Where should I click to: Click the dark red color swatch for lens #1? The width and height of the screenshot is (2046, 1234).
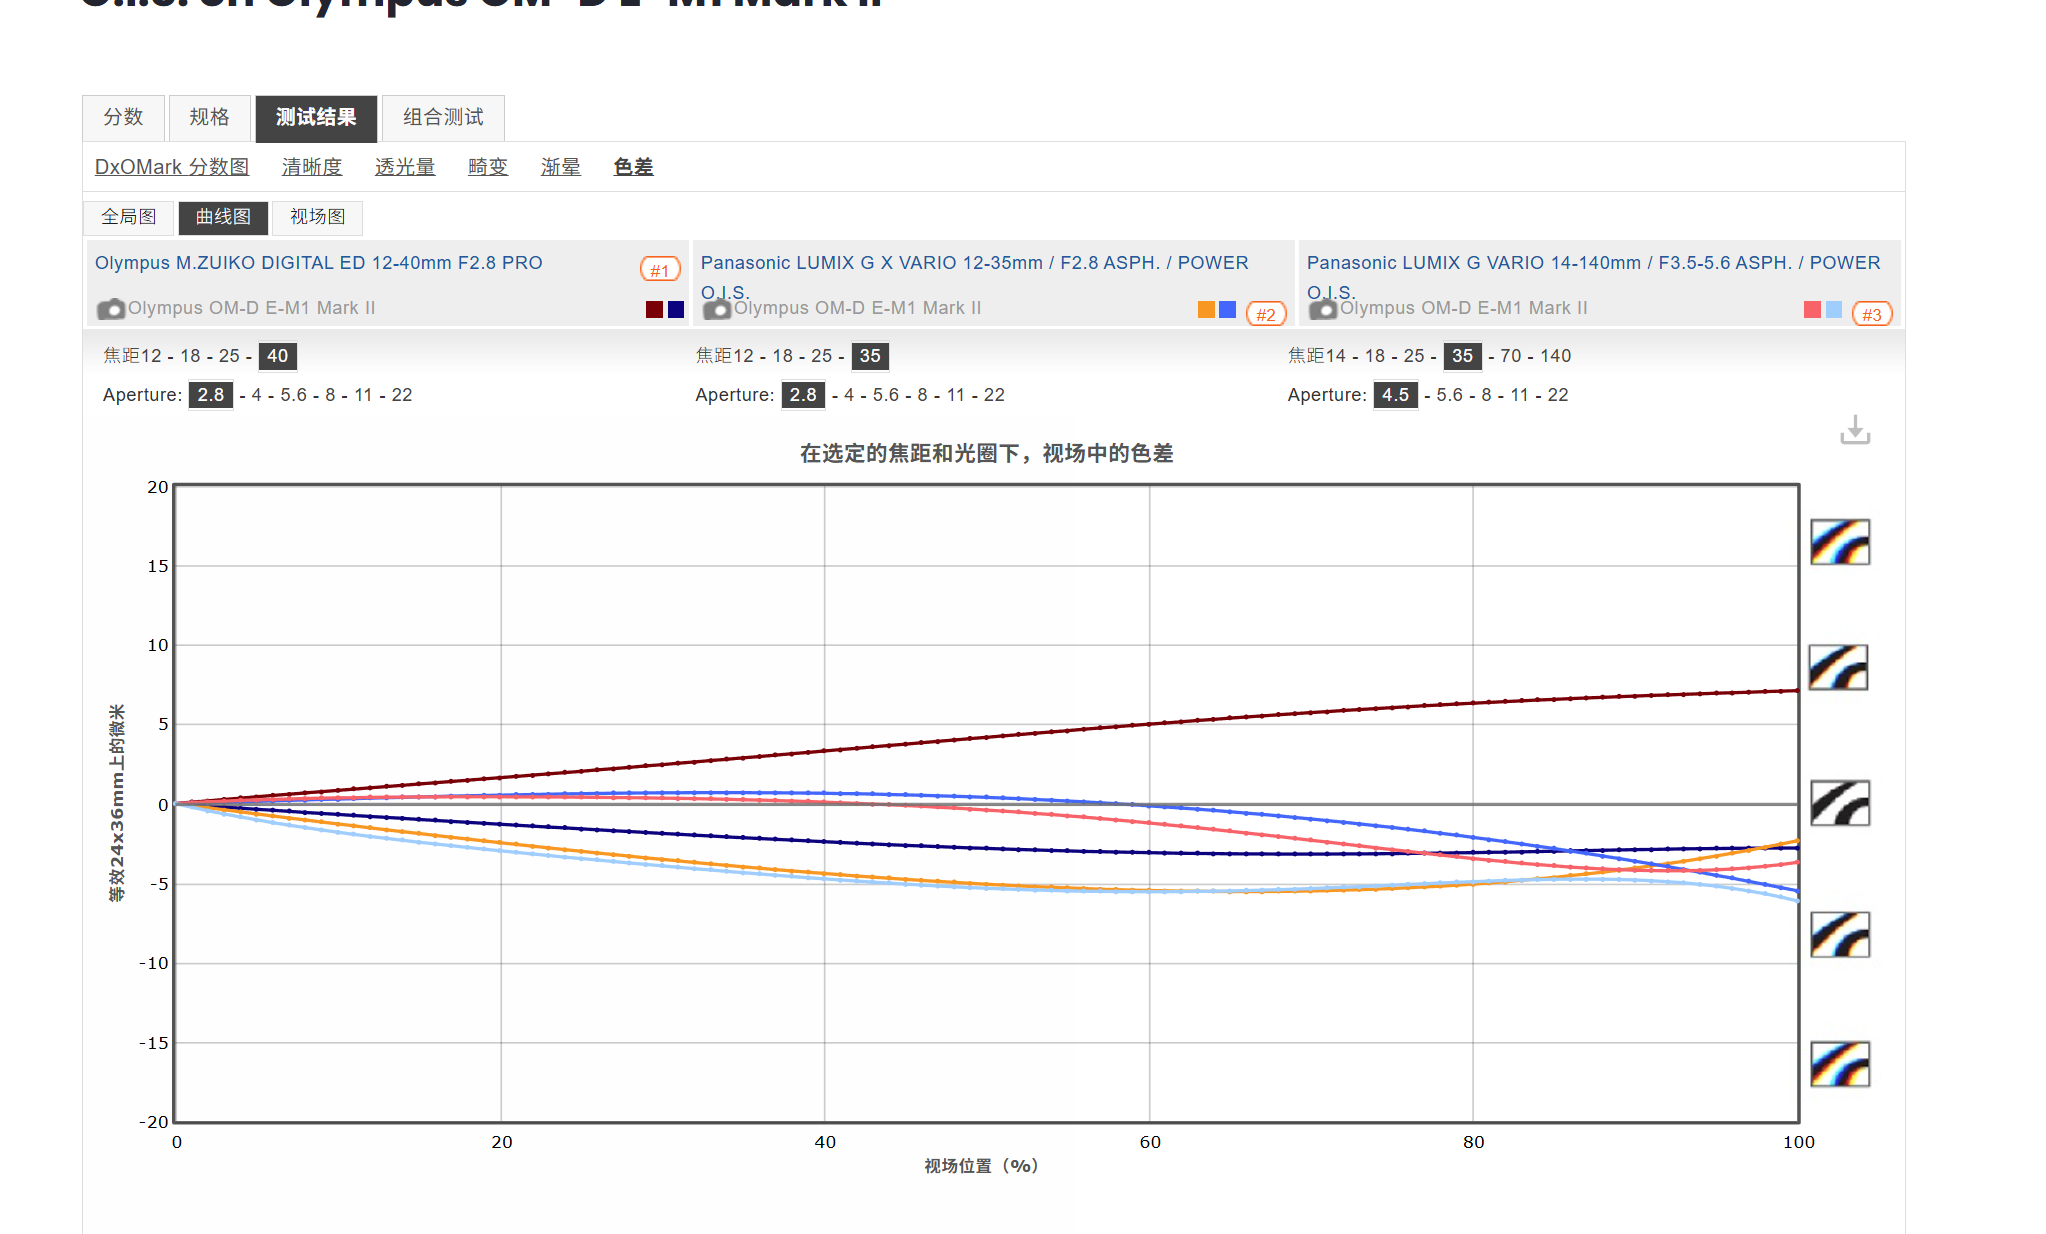pos(654,310)
